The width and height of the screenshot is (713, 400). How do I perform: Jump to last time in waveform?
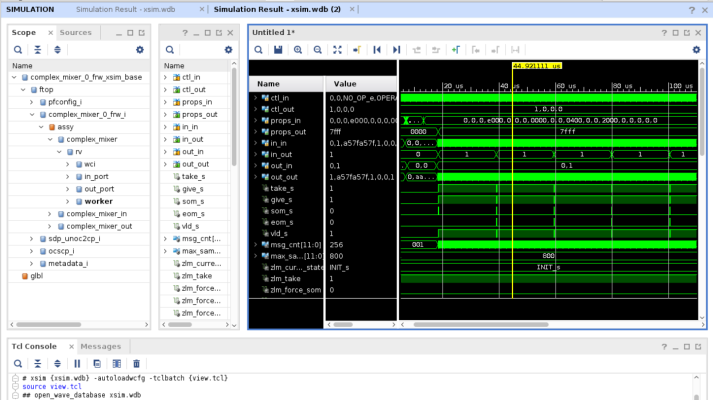[x=397, y=50]
